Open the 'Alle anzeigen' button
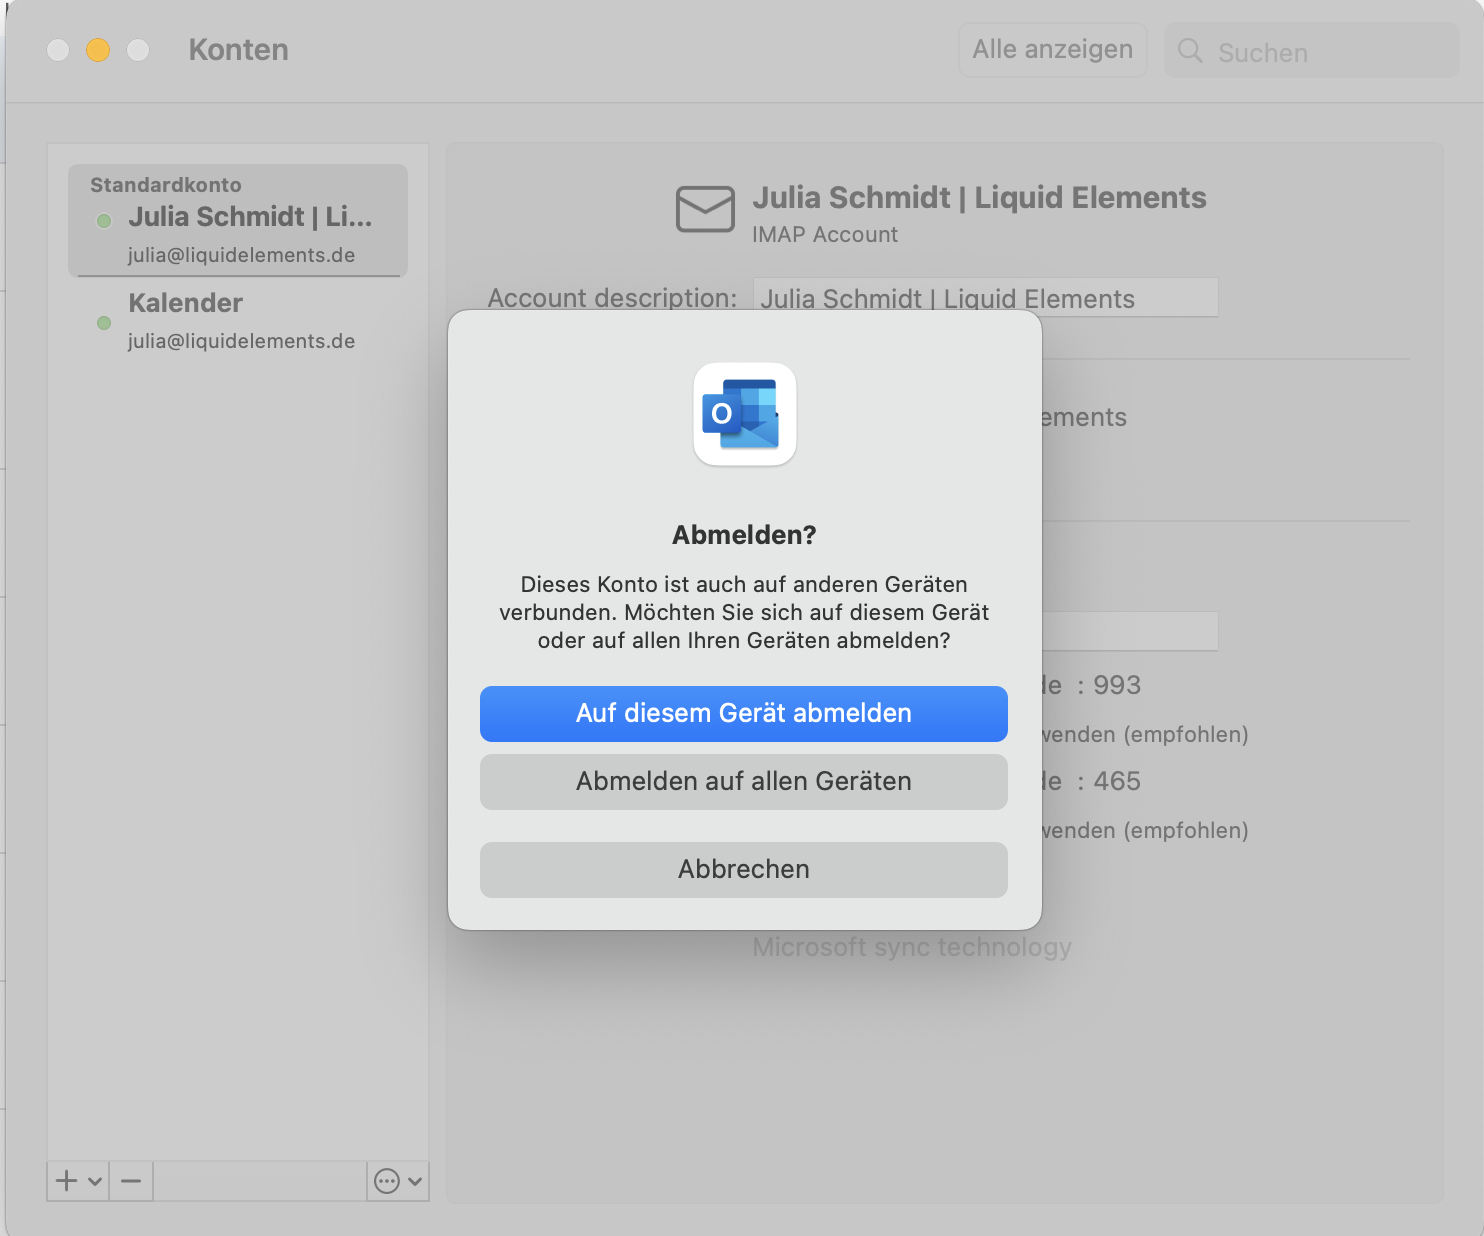Image resolution: width=1484 pixels, height=1236 pixels. tap(1052, 50)
